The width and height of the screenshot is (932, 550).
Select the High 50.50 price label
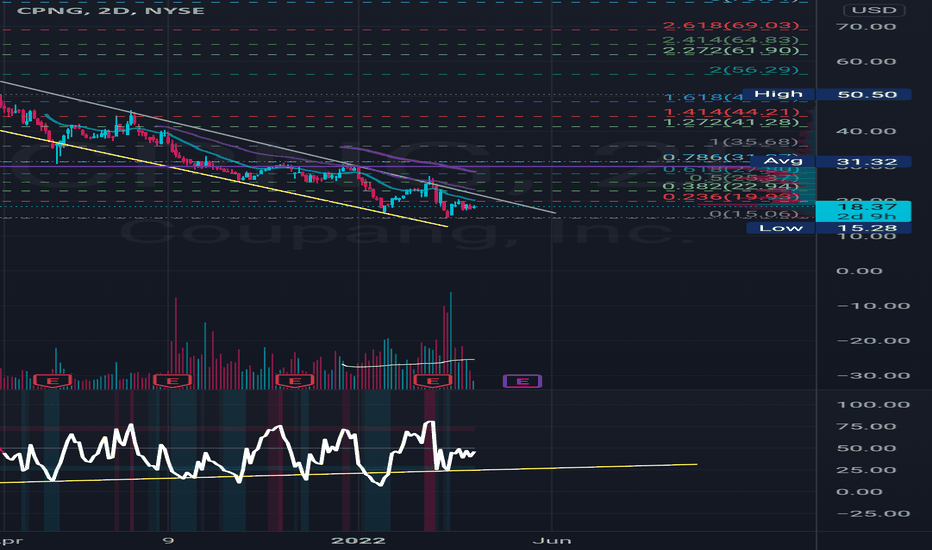pyautogui.click(x=827, y=95)
